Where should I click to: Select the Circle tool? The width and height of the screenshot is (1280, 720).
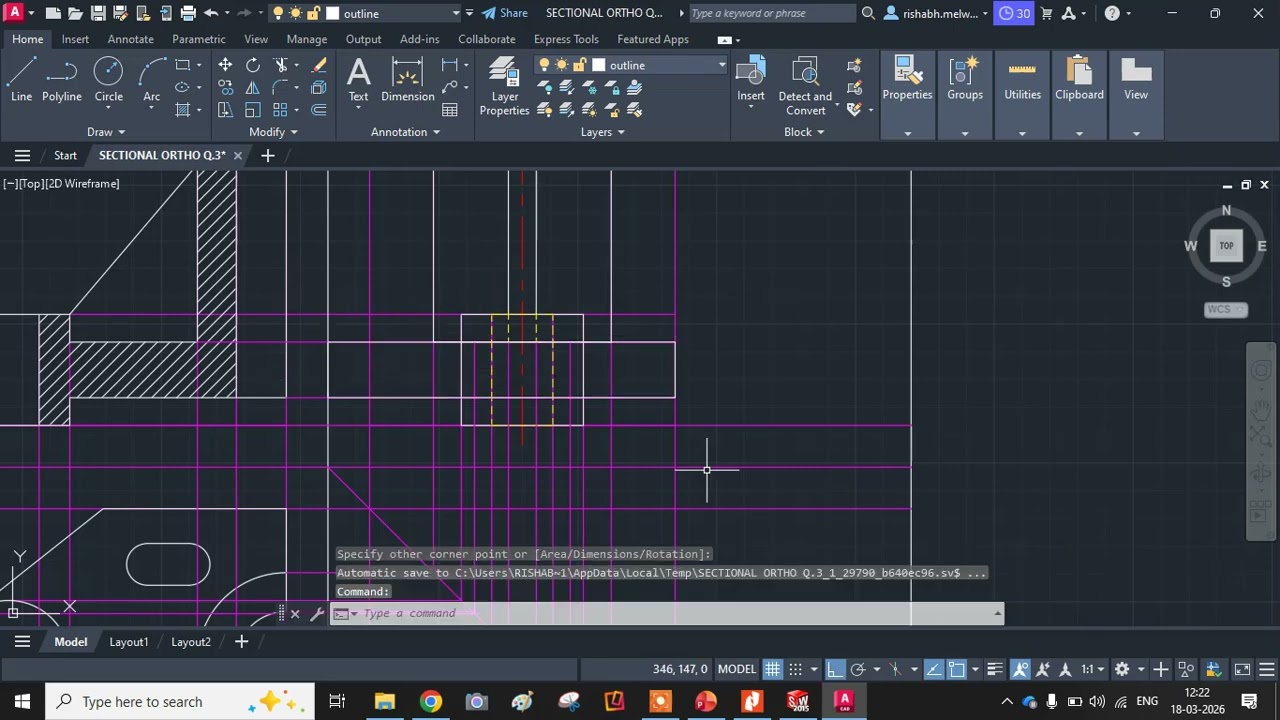pyautogui.click(x=108, y=80)
